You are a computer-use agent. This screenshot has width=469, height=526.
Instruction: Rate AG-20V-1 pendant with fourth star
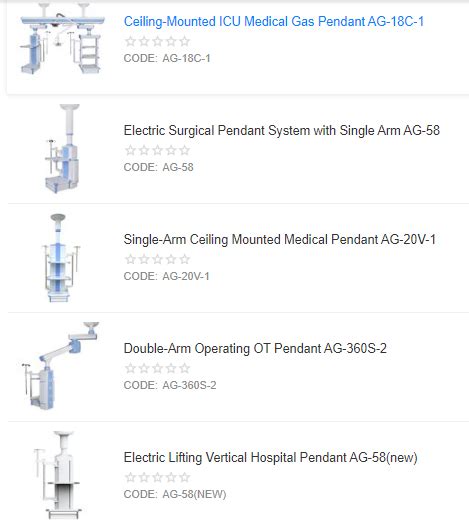pos(171,260)
